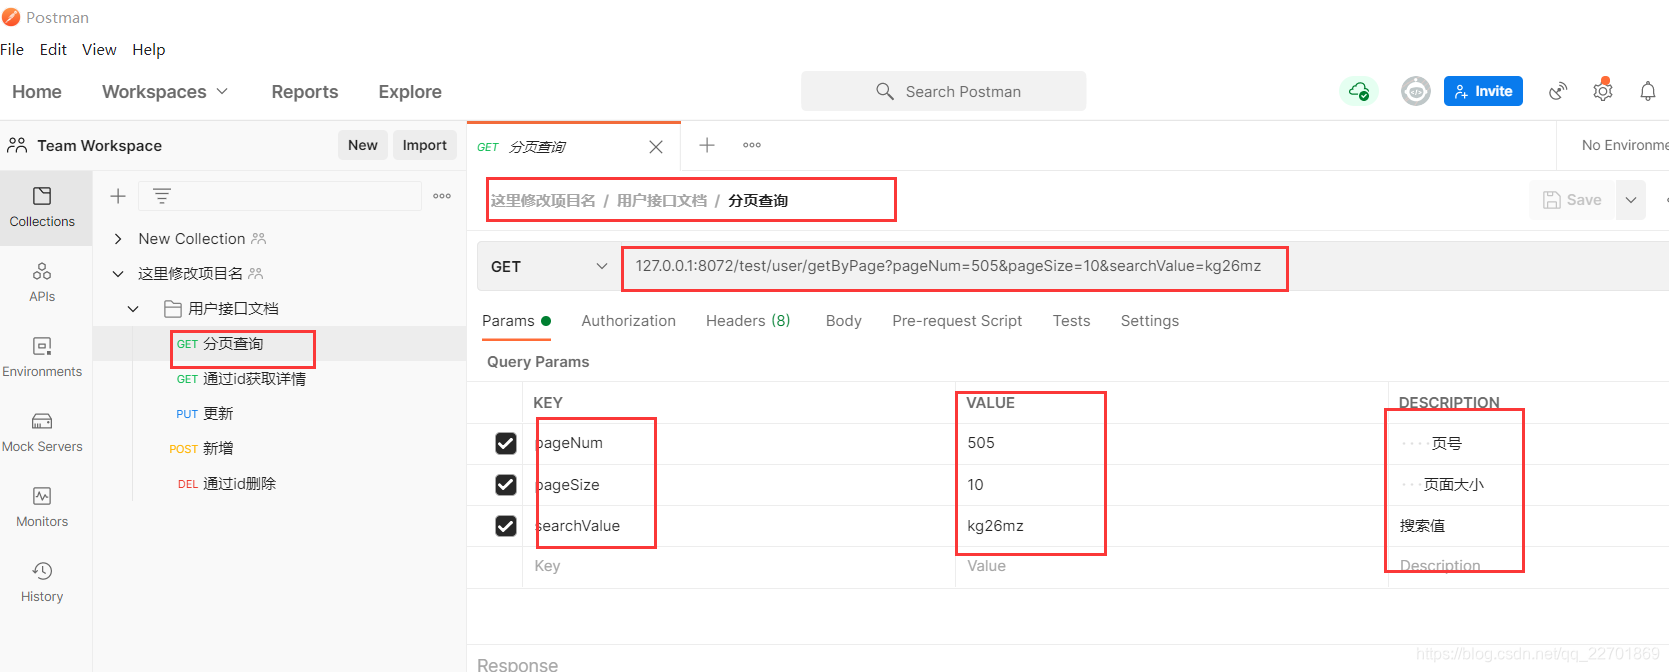This screenshot has width=1669, height=672.
Task: Collapse the 这里修改项目名 collection
Action: [x=118, y=273]
